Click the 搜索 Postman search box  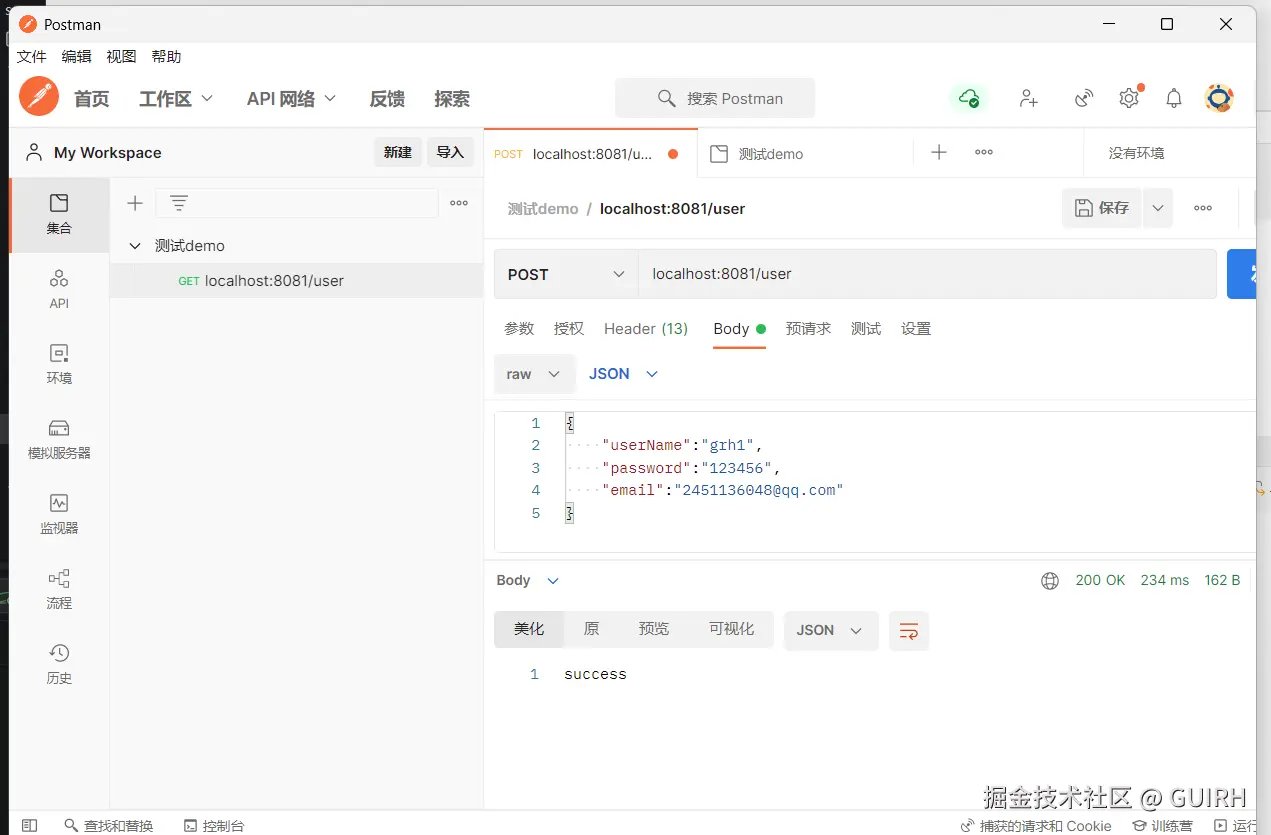[x=715, y=98]
